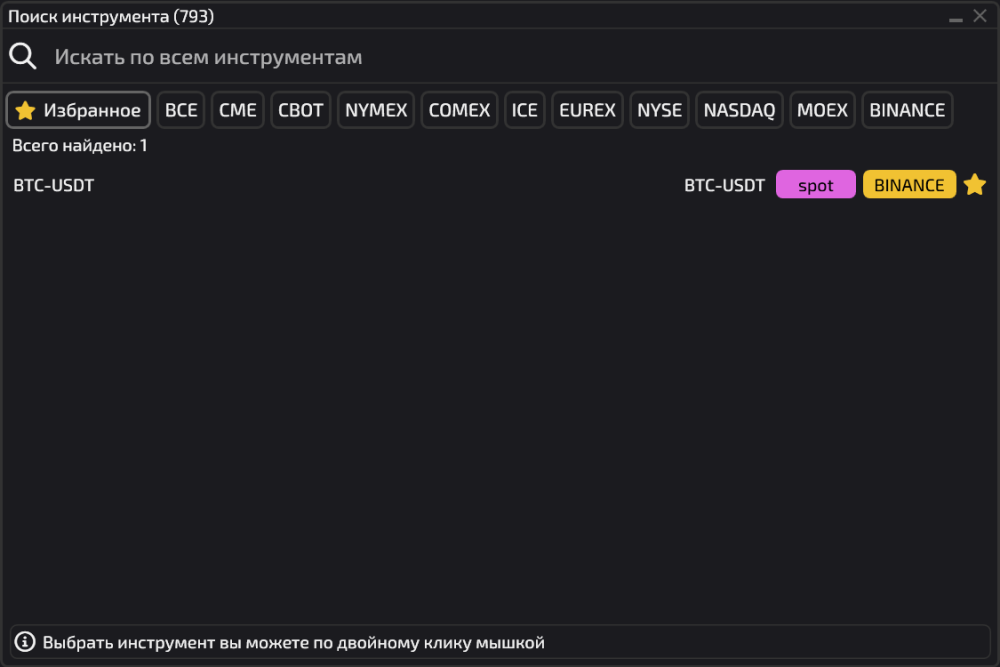Show COMEX exchange instruments

pyautogui.click(x=460, y=110)
